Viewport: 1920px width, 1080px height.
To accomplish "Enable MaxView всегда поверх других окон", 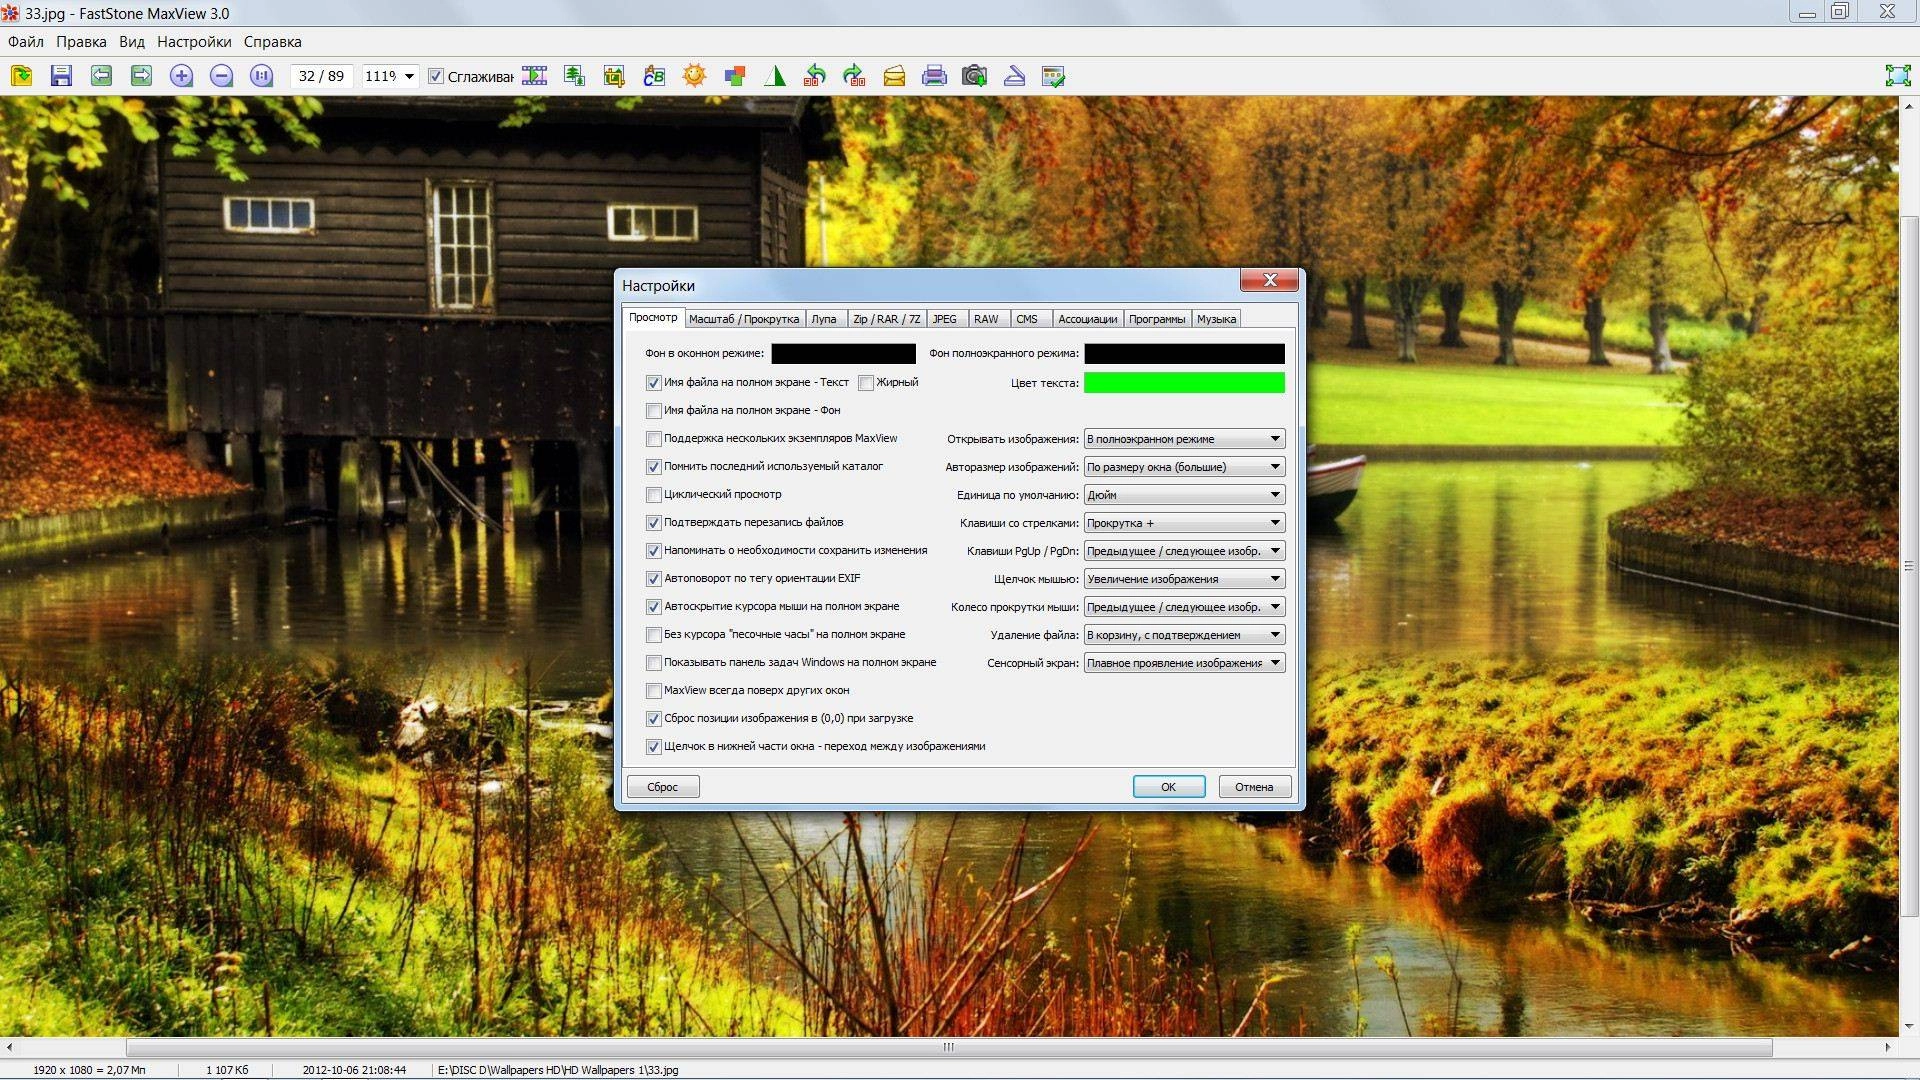I will click(x=654, y=691).
